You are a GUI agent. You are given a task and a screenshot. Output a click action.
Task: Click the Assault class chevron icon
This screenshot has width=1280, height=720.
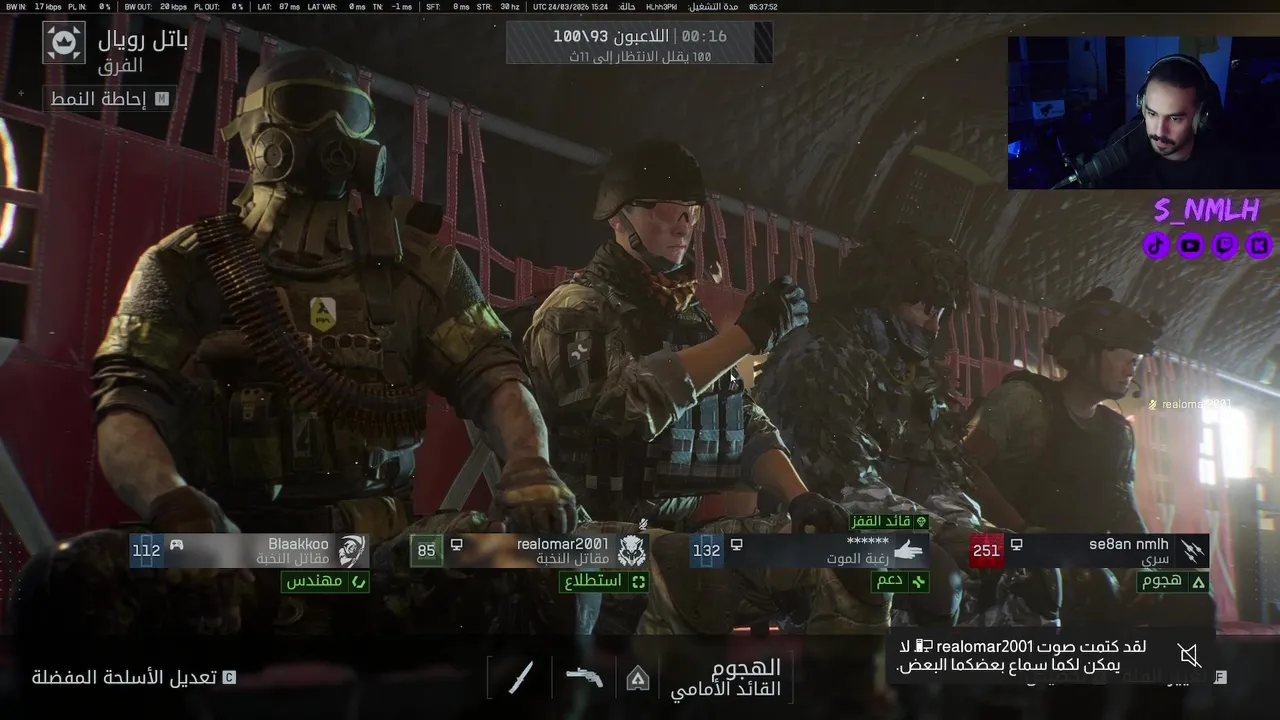click(x=637, y=679)
